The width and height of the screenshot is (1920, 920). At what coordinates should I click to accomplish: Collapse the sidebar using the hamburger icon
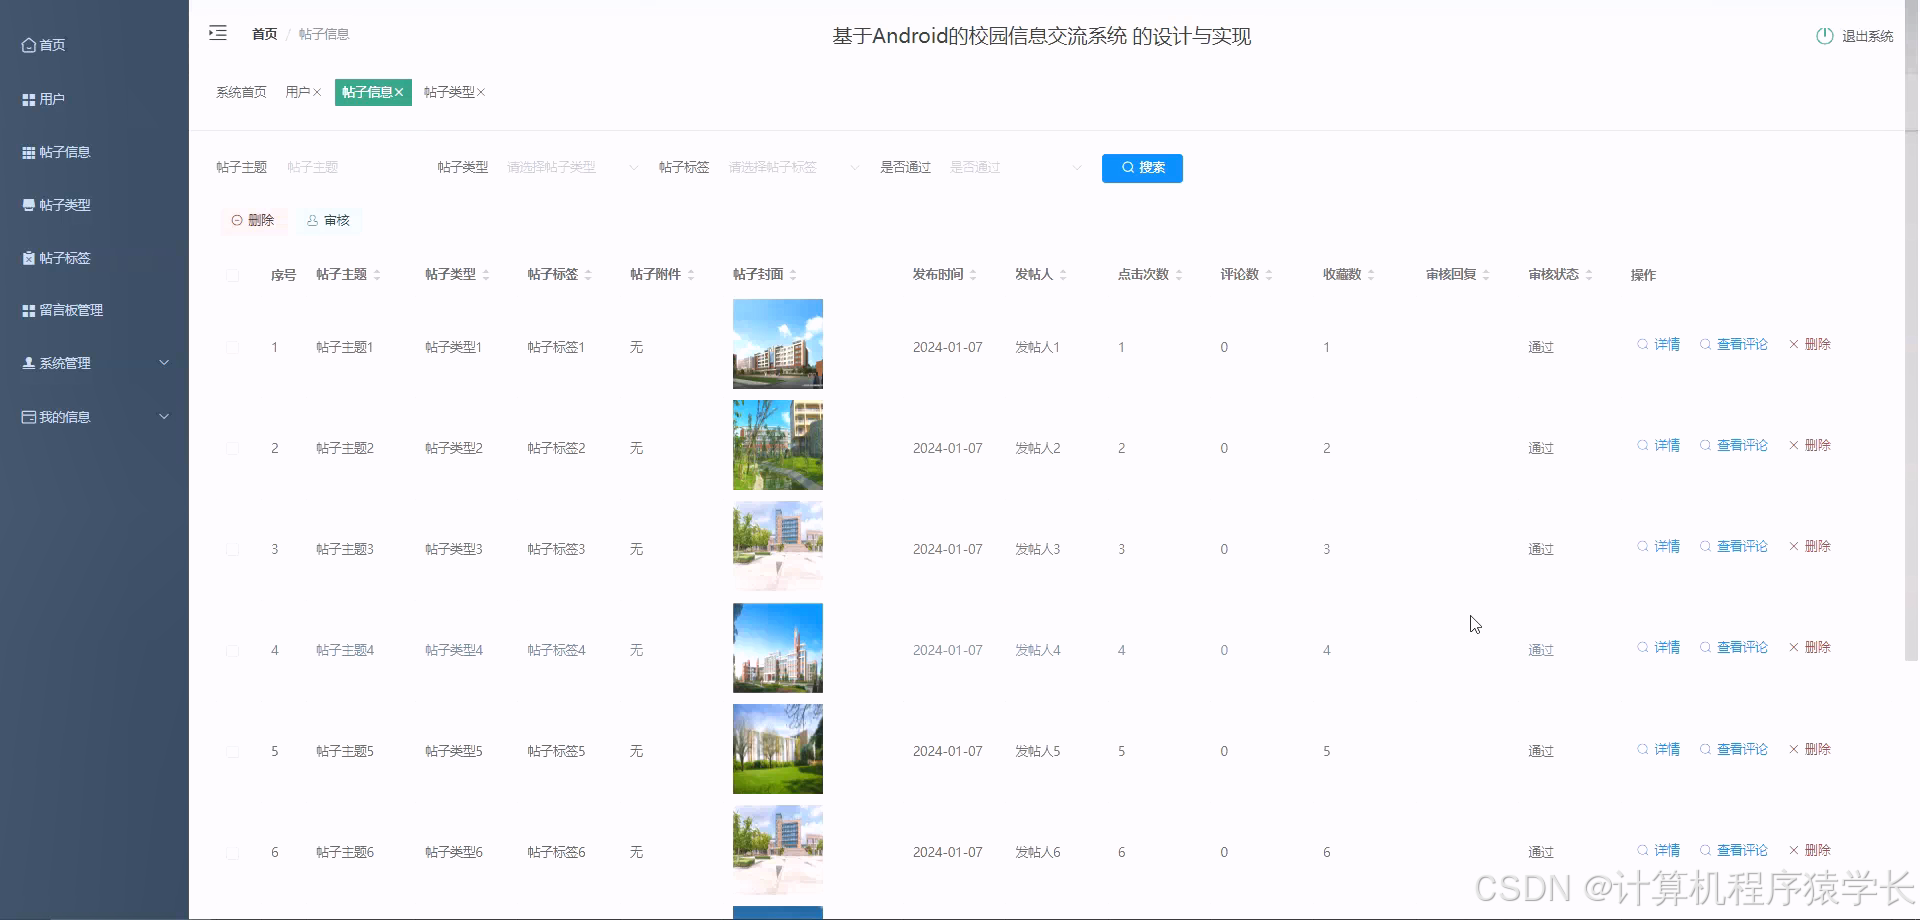(x=218, y=33)
